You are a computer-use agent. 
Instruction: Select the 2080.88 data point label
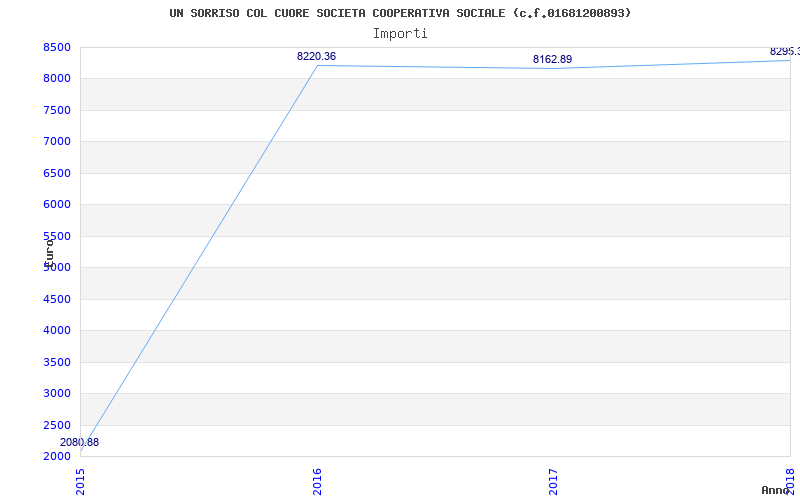(79, 442)
